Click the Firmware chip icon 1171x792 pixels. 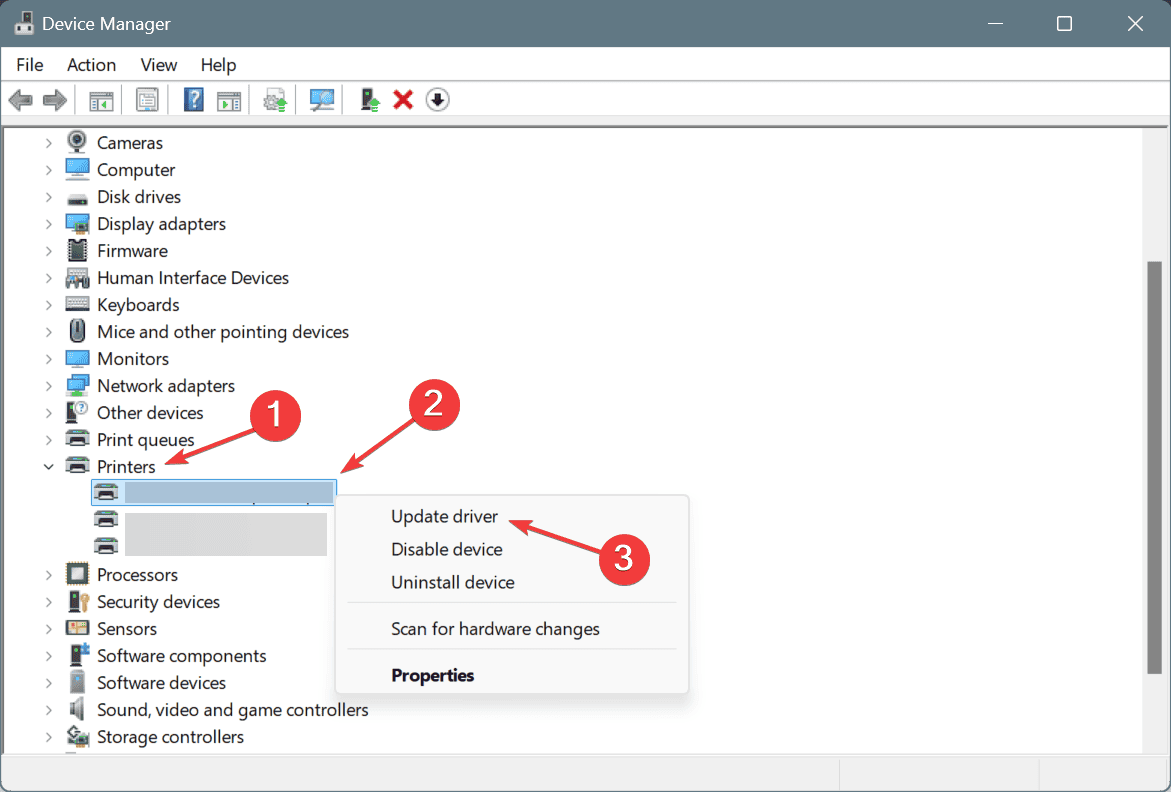pyautogui.click(x=77, y=251)
